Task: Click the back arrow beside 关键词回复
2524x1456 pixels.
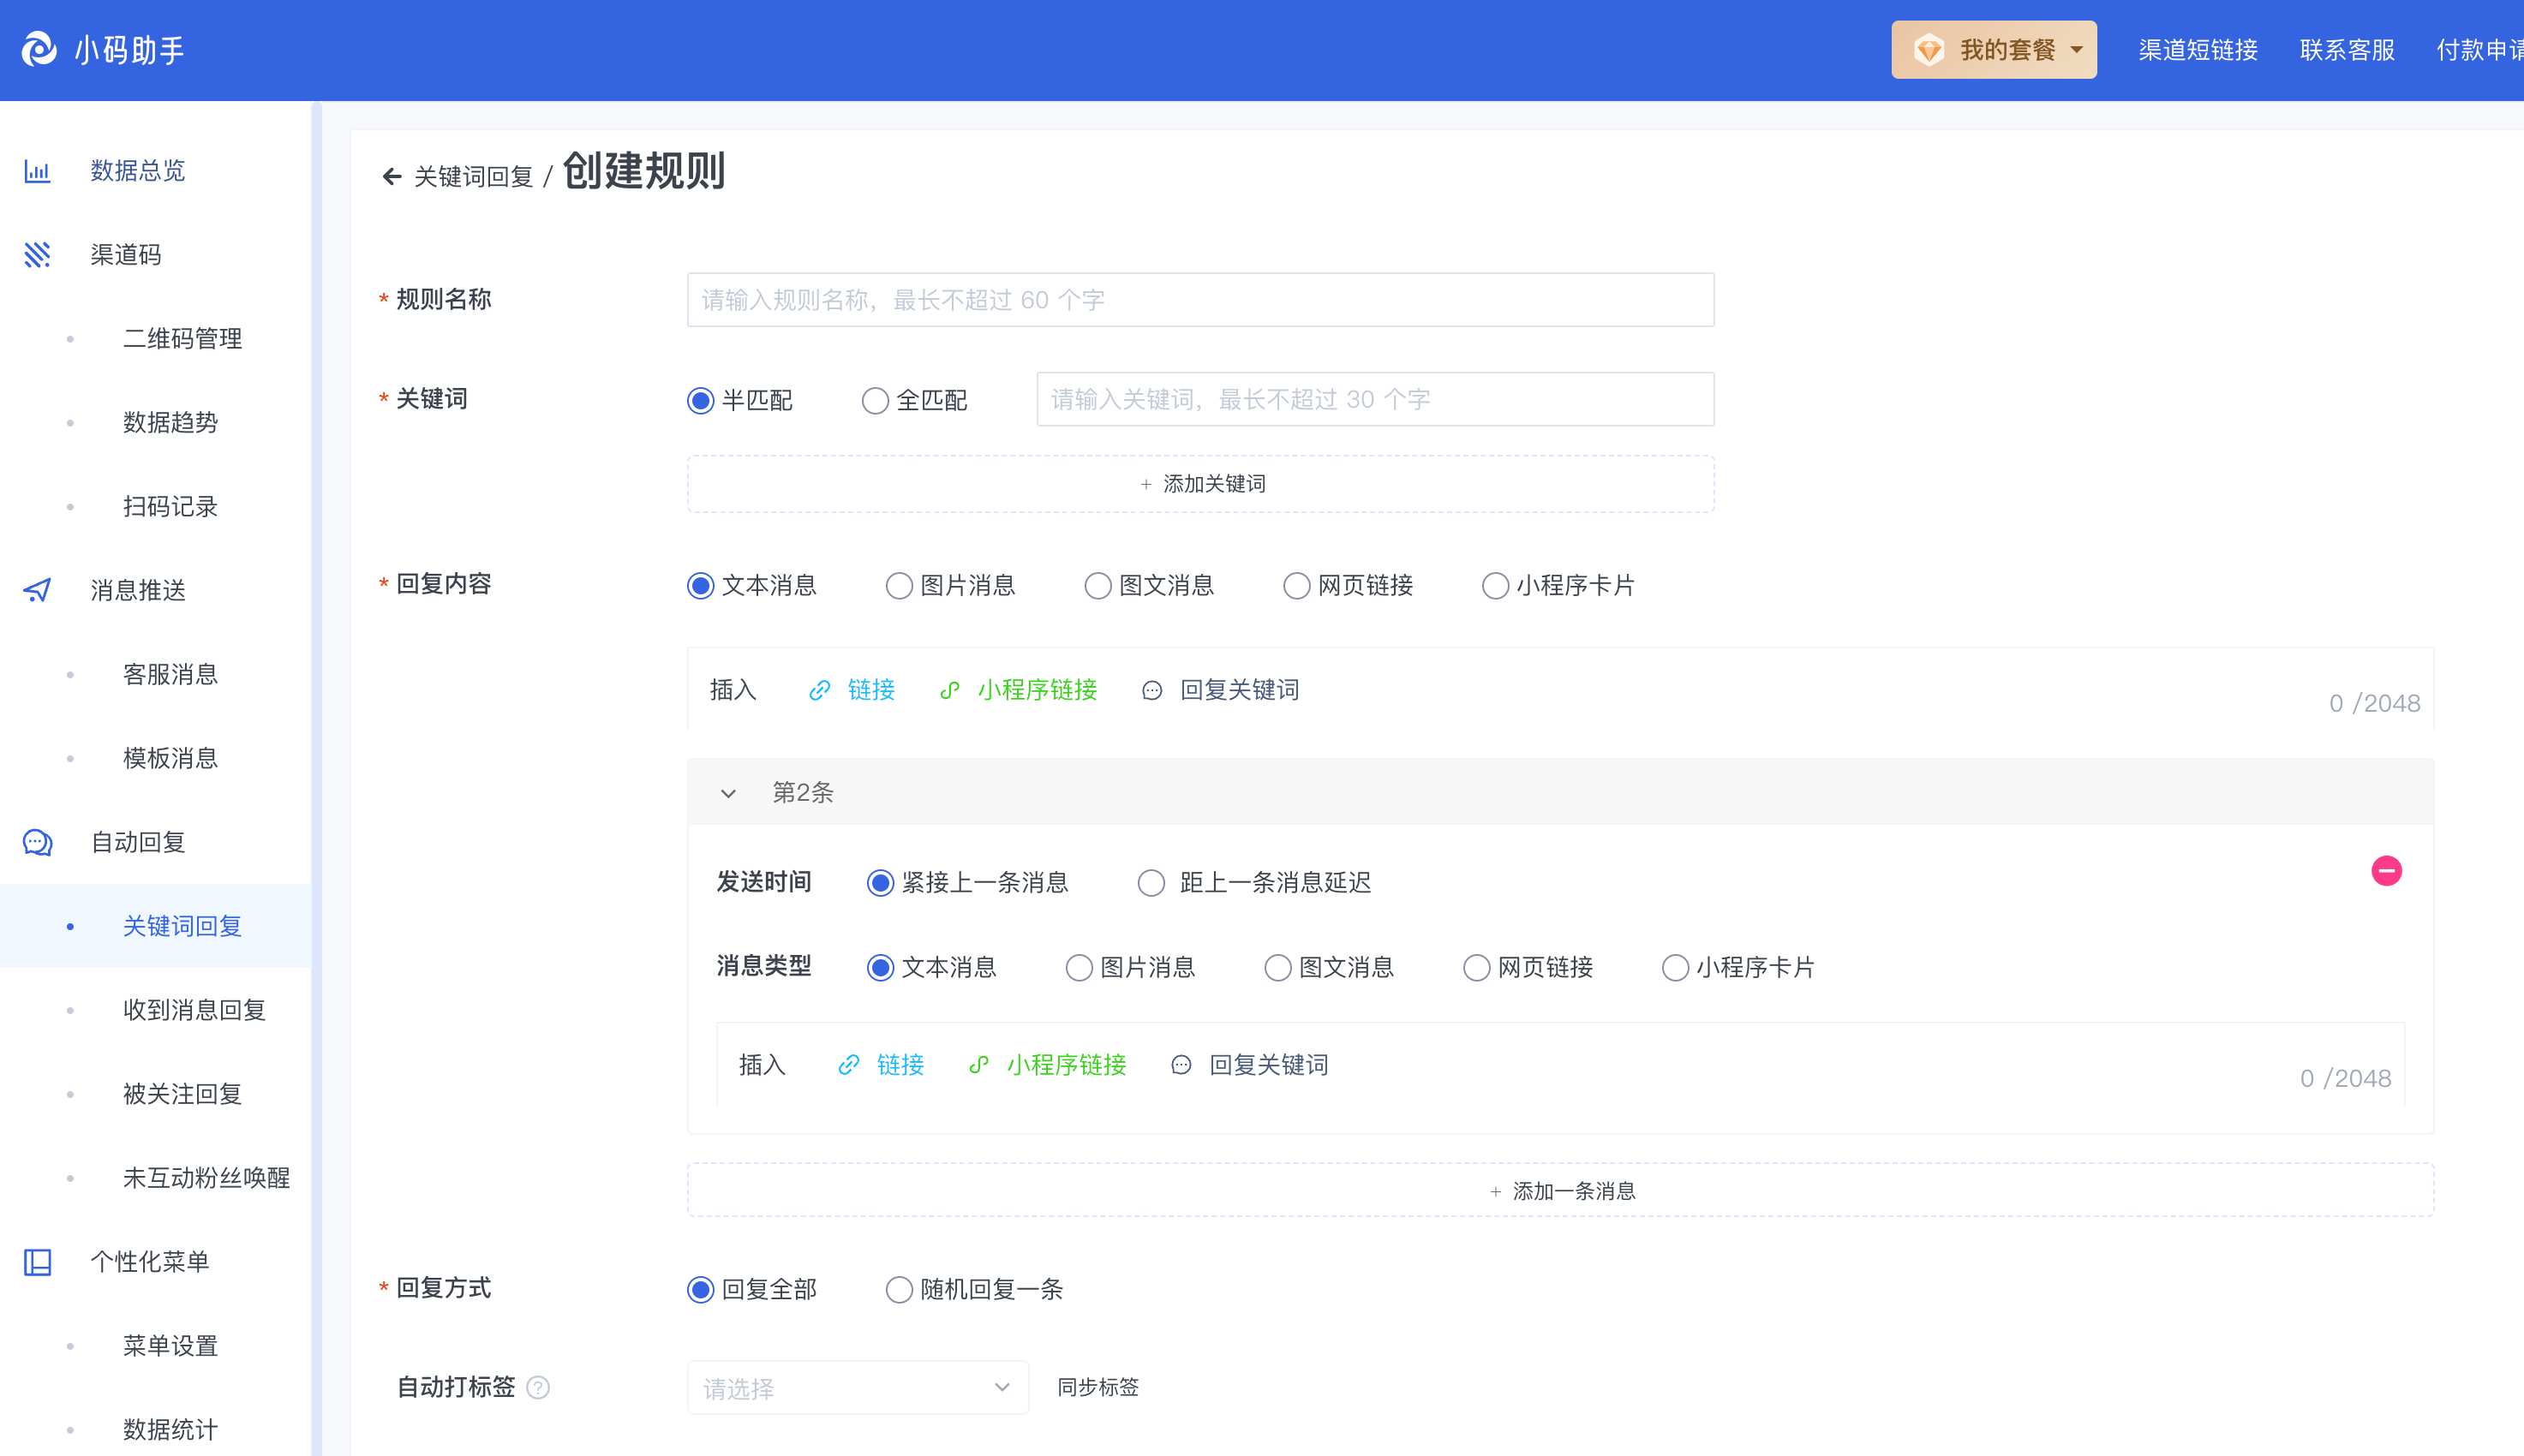Action: (392, 177)
